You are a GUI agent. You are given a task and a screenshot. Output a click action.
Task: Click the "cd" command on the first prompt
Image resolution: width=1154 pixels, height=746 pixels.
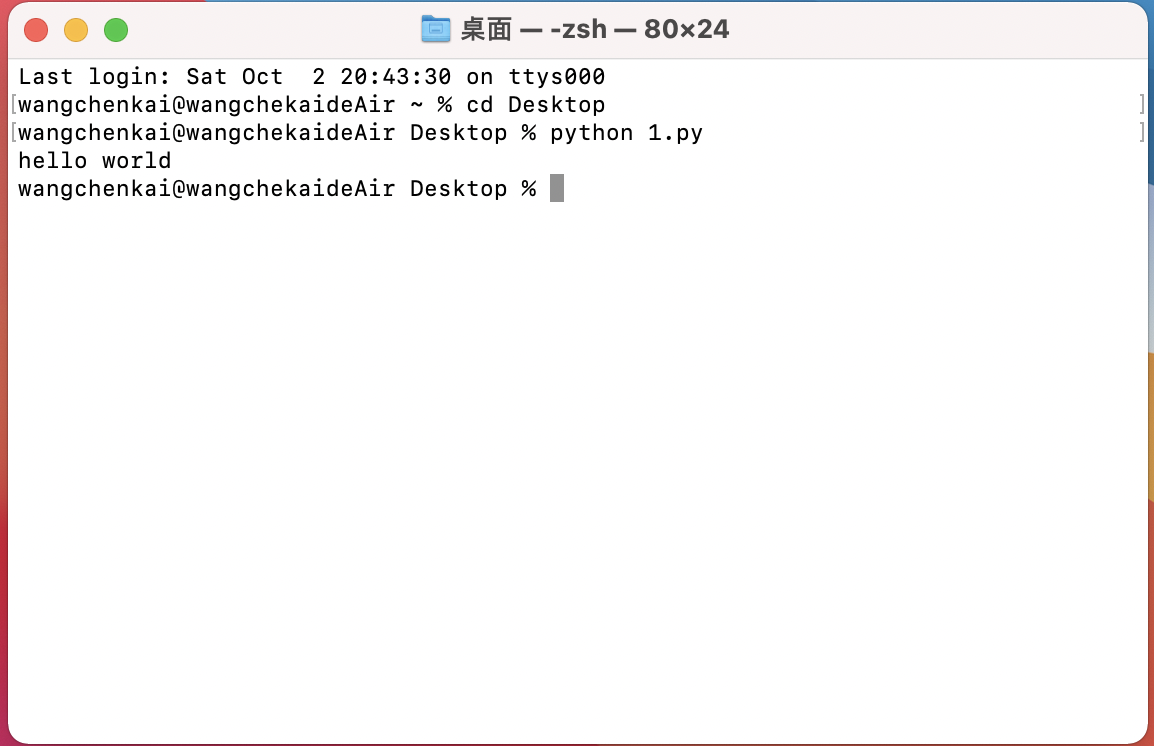coord(480,104)
